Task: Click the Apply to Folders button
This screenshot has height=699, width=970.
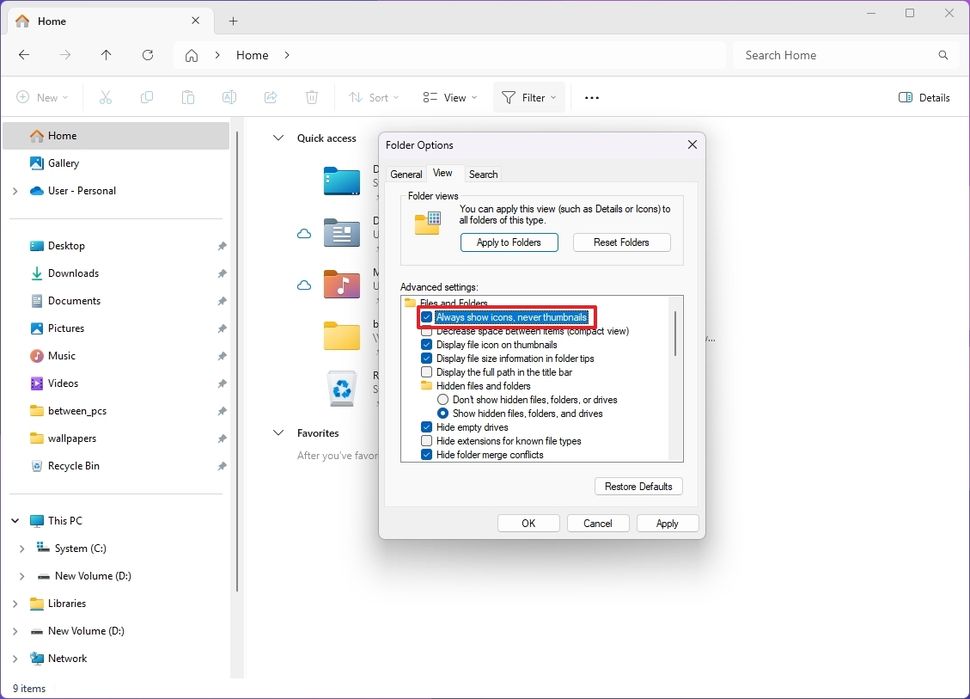Action: [x=509, y=242]
